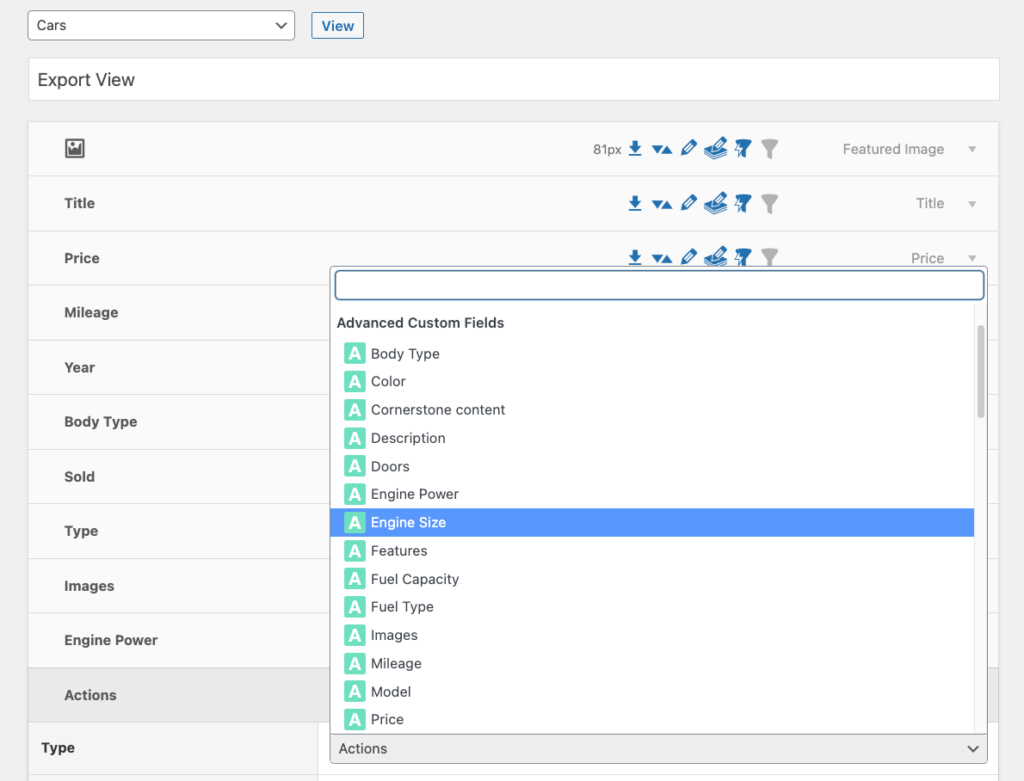Viewport: 1024px width, 781px height.
Task: Click gray funnel icon in Featured Image row
Action: pos(769,149)
